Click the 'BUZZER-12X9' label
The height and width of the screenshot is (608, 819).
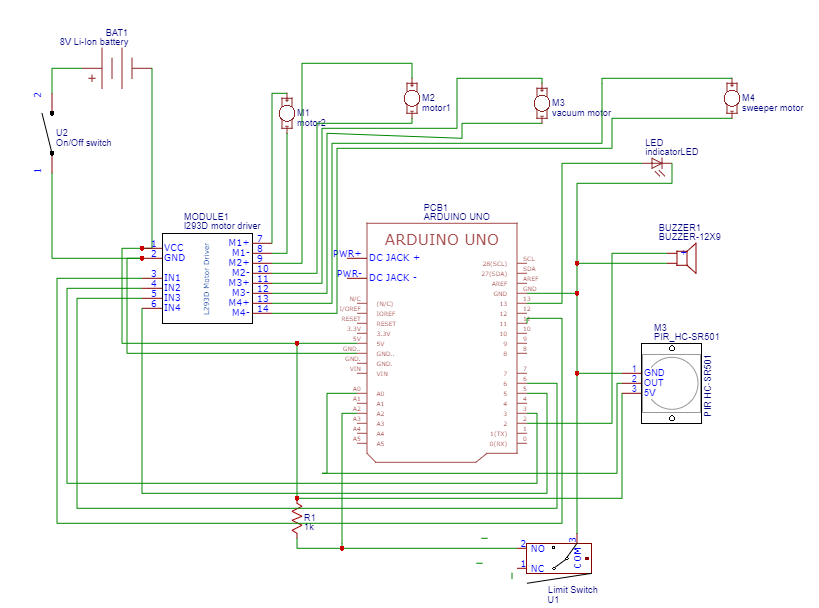pyautogui.click(x=689, y=237)
